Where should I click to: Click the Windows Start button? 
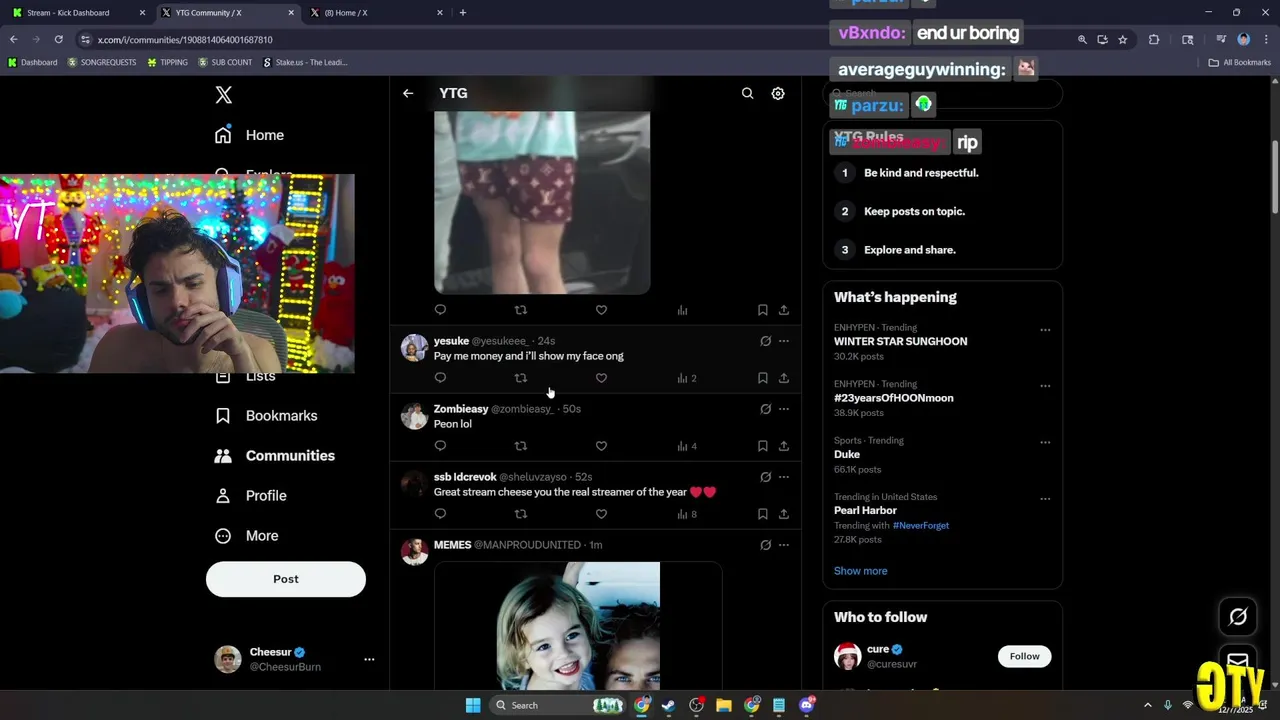473,705
